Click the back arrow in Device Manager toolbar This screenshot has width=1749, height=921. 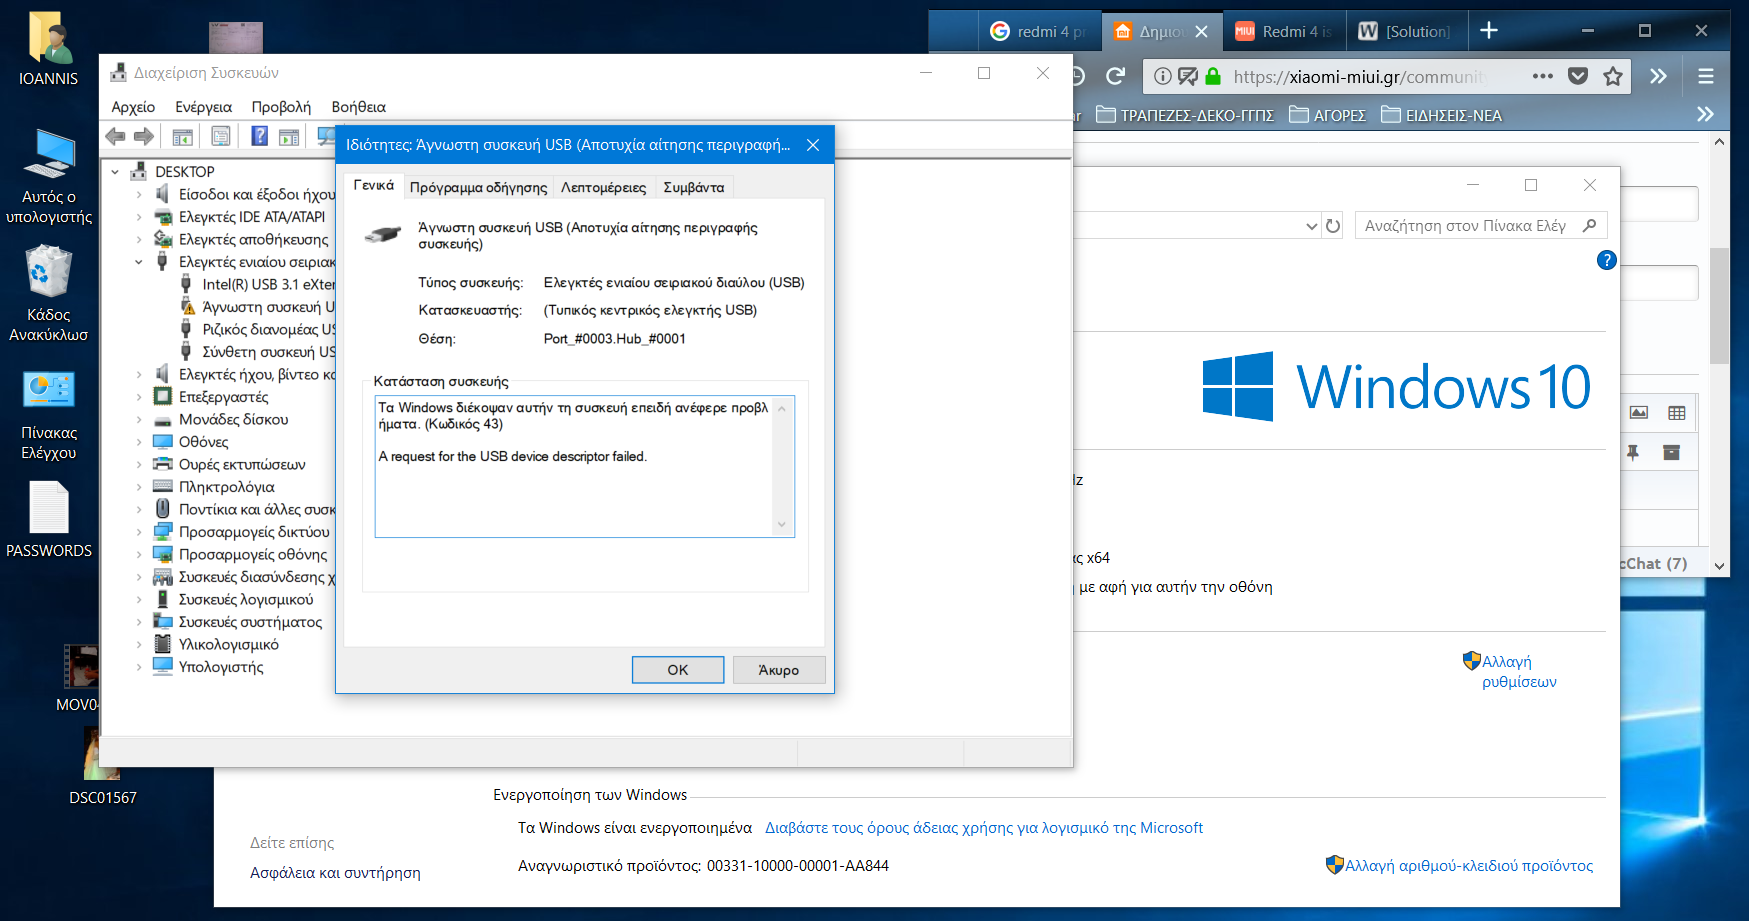click(116, 136)
